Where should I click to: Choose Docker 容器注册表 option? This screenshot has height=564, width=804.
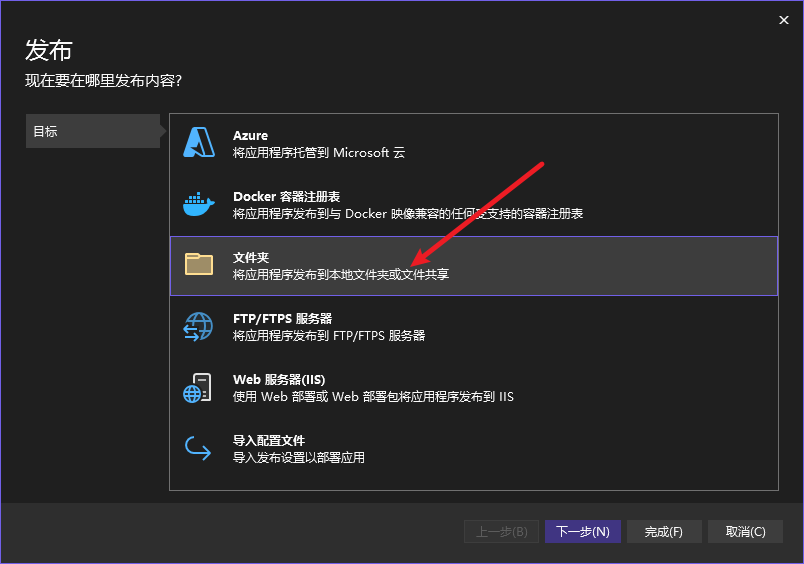tap(474, 205)
